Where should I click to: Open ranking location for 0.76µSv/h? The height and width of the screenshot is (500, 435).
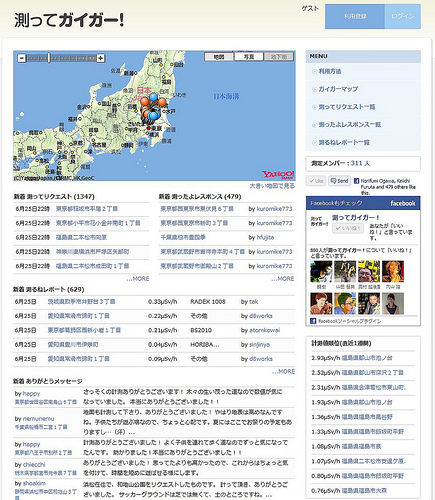364,491
